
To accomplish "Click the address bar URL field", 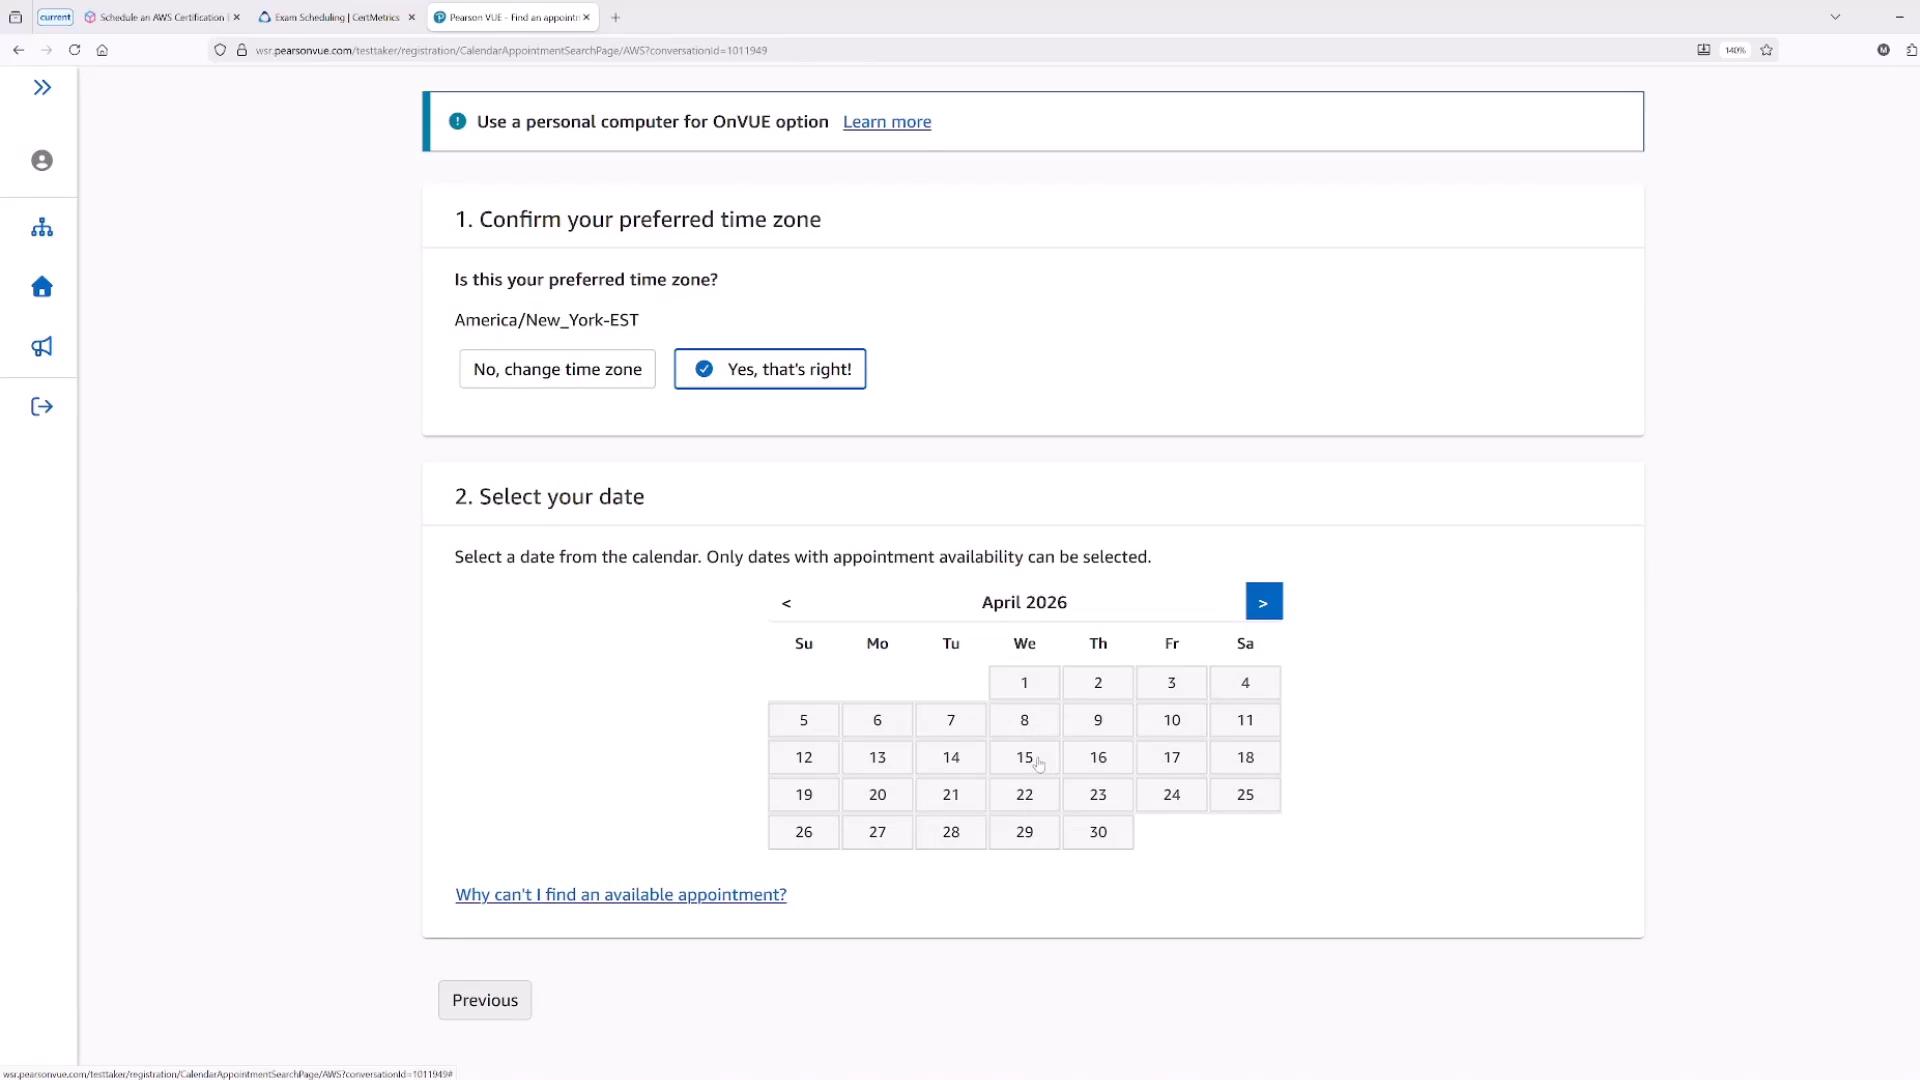I will click(960, 50).
